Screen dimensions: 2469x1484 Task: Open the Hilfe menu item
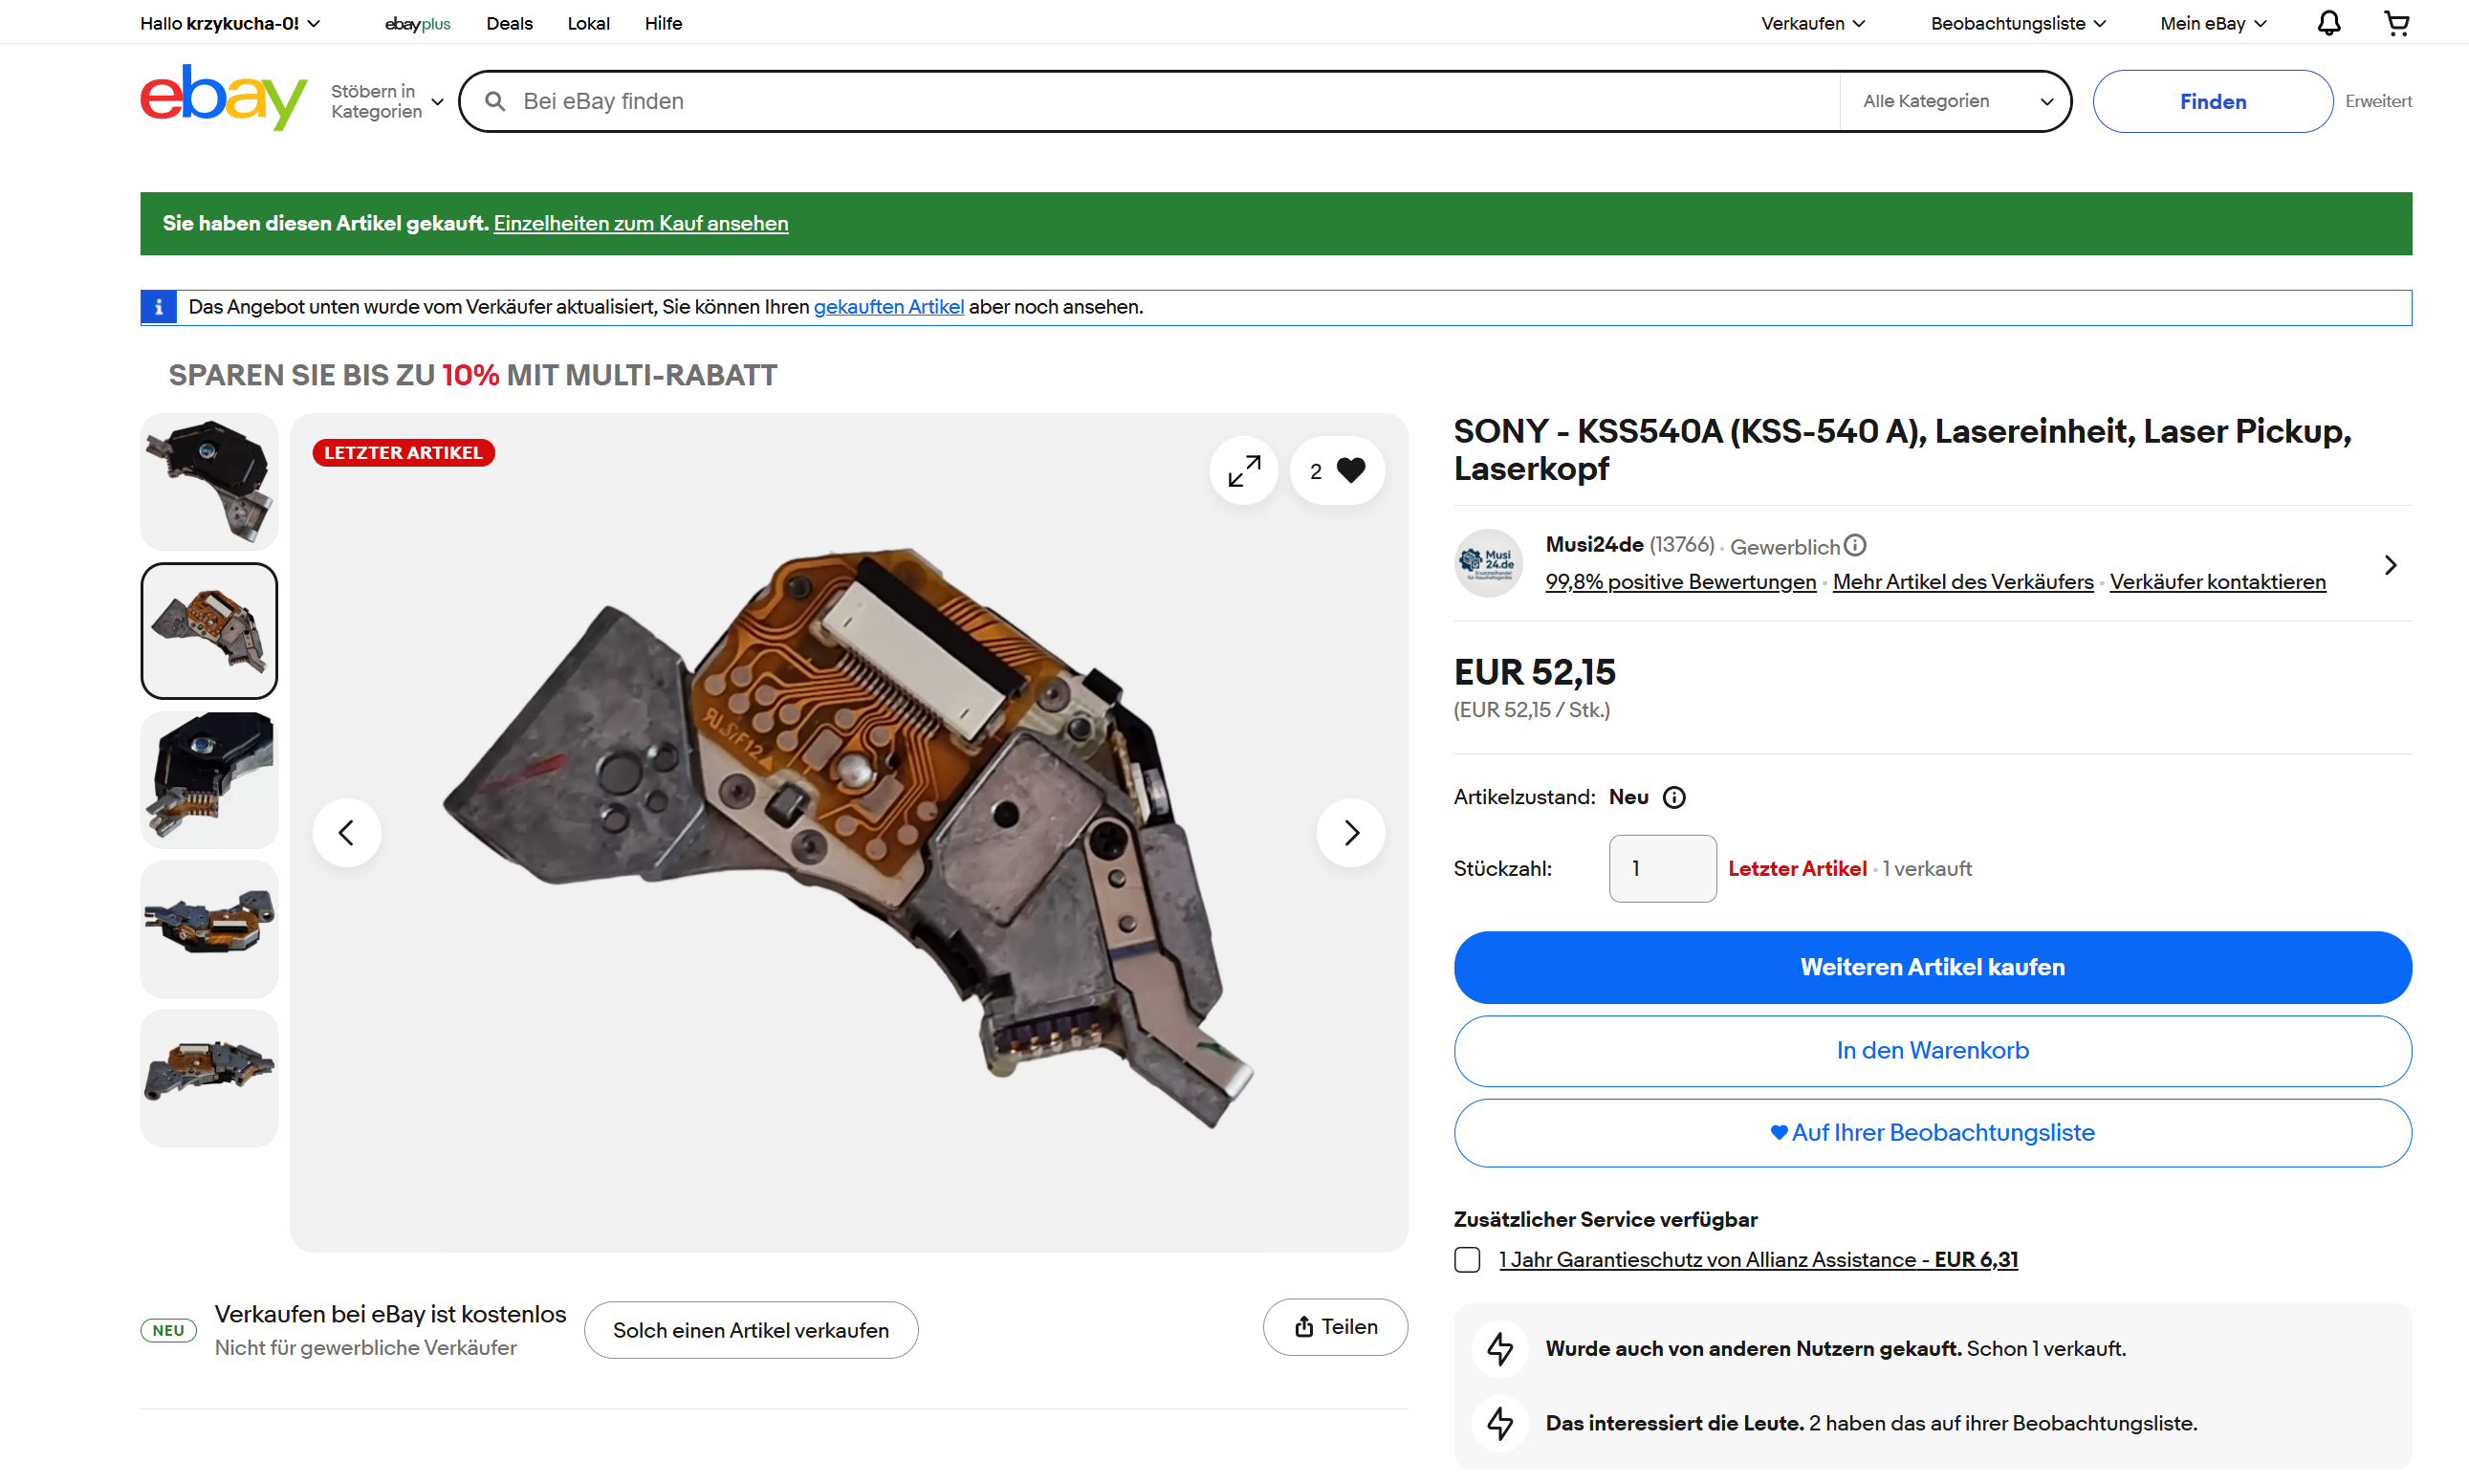tap(663, 23)
